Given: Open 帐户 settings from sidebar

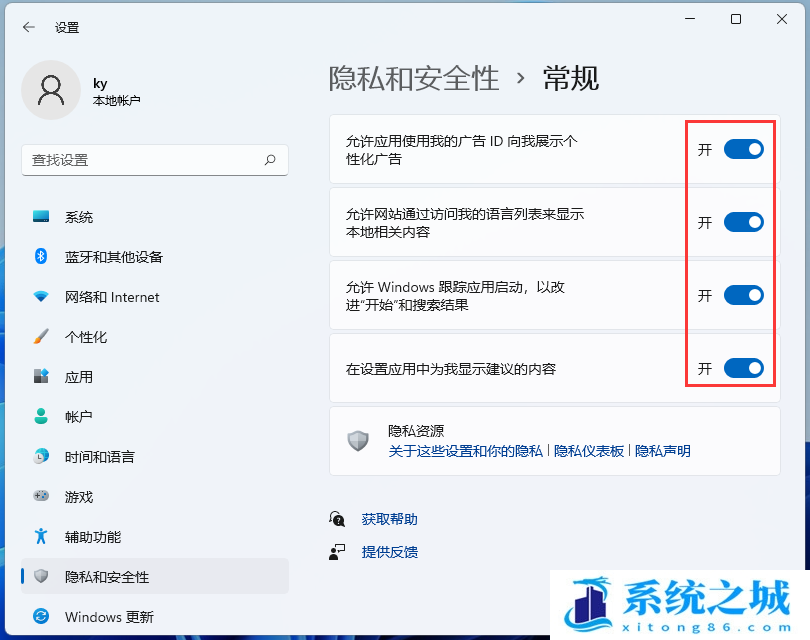Looking at the screenshot, I should coord(79,417).
